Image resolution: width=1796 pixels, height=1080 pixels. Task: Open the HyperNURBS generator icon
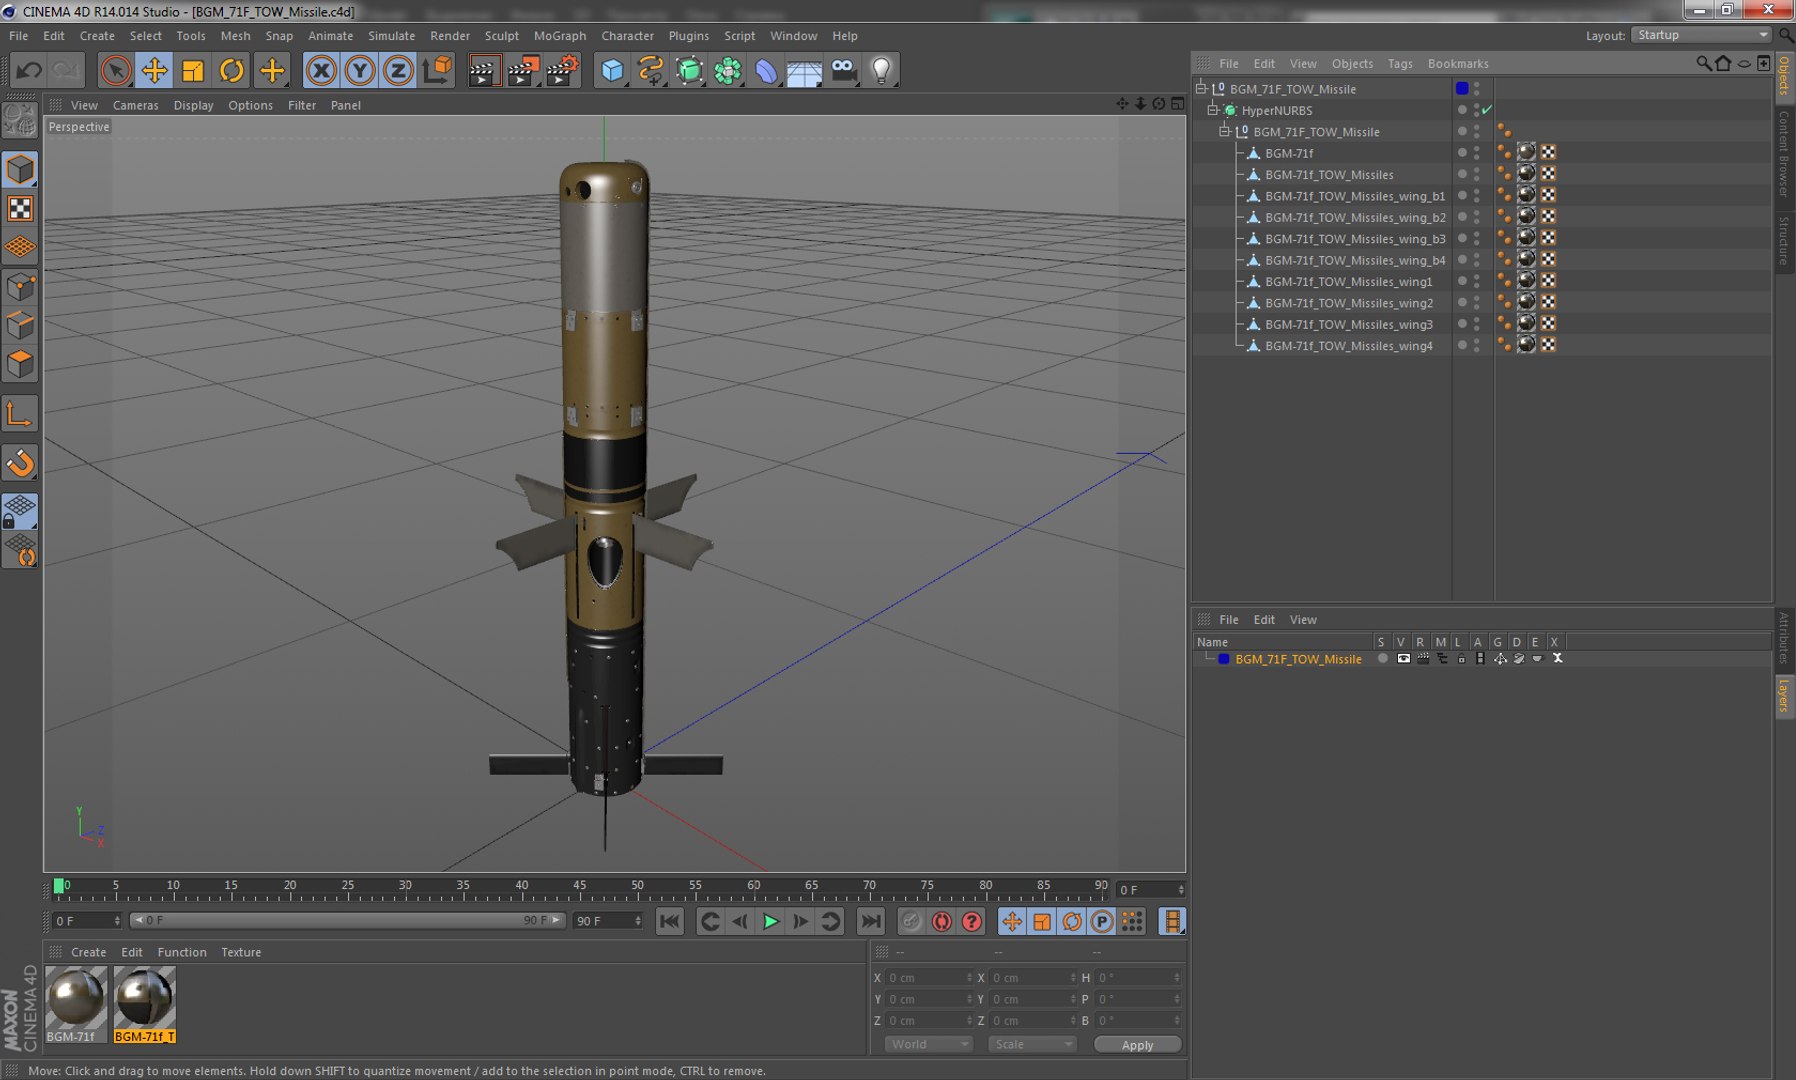[689, 70]
